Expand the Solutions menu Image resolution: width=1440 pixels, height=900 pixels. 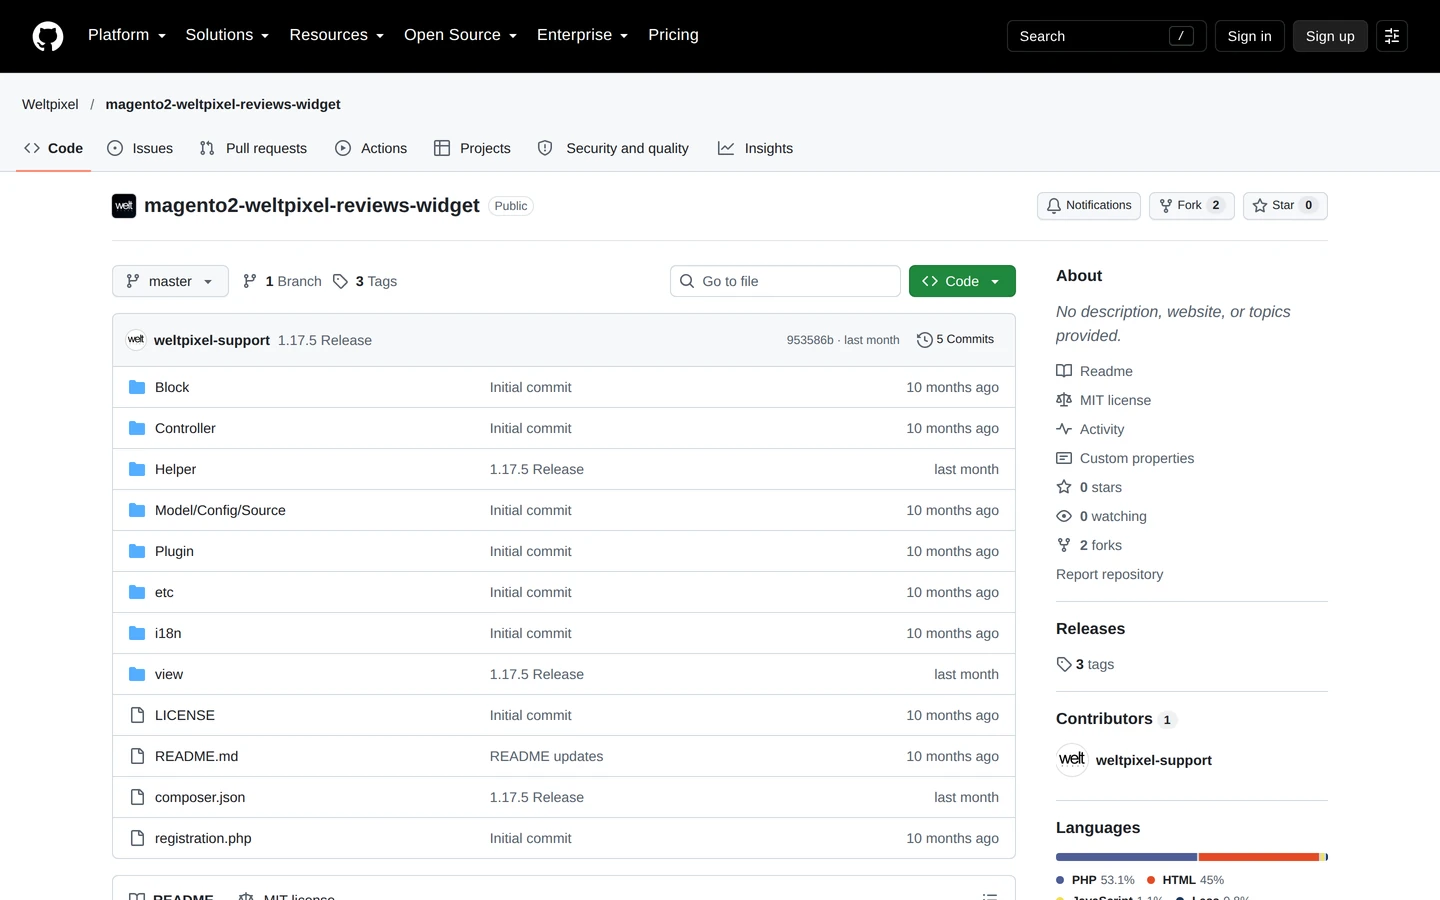coord(227,35)
